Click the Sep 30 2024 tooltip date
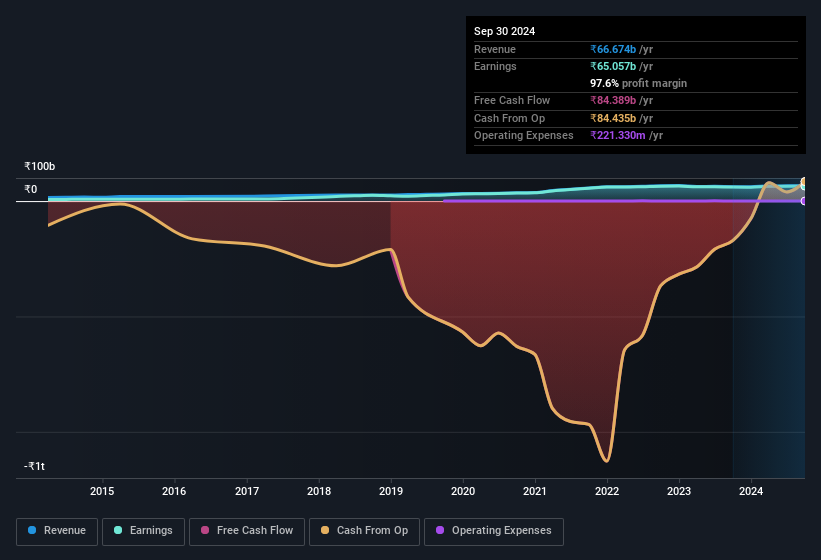Screen dimensions: 821x560 pyautogui.click(x=504, y=31)
